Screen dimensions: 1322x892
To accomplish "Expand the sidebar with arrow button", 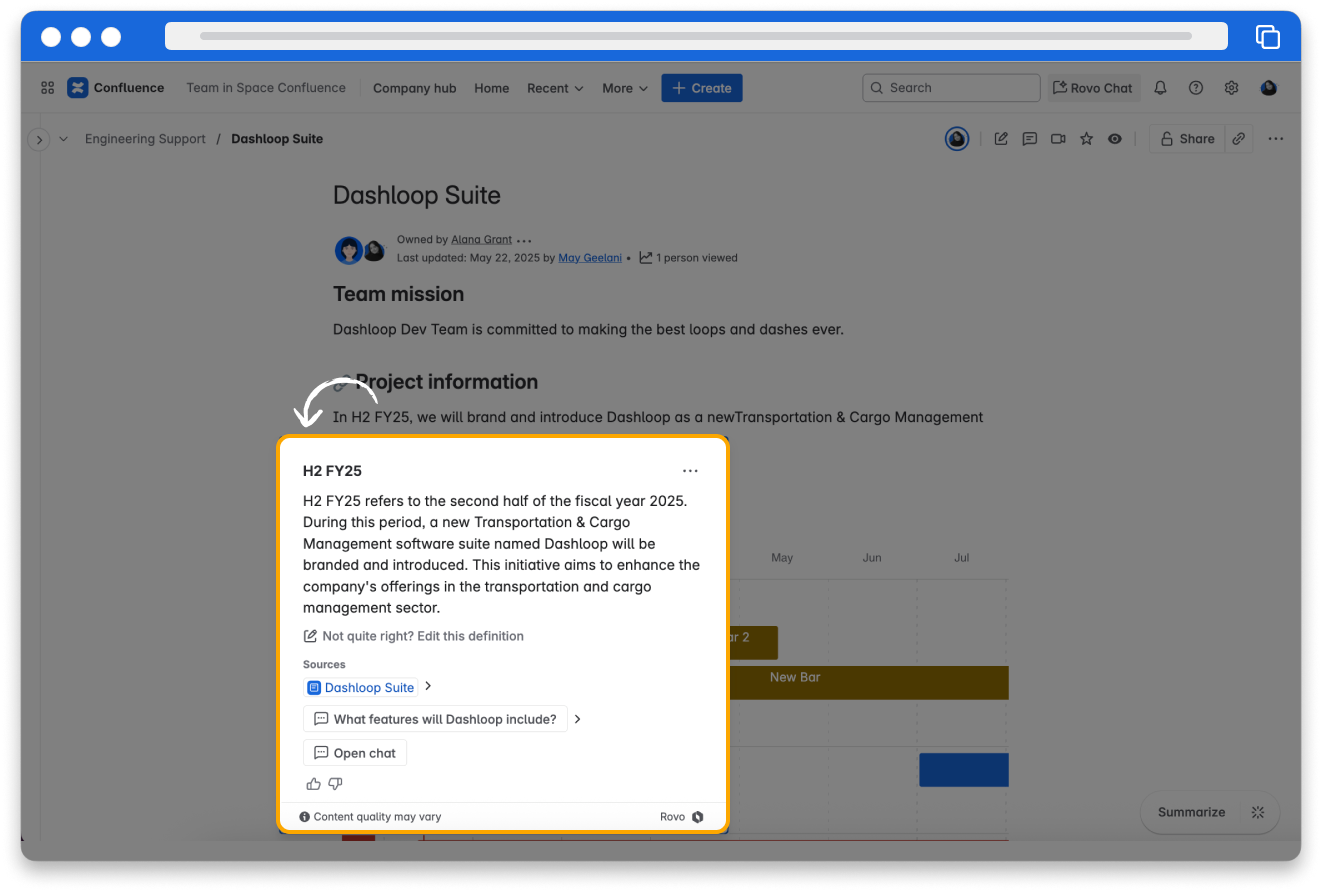I will click(x=39, y=139).
